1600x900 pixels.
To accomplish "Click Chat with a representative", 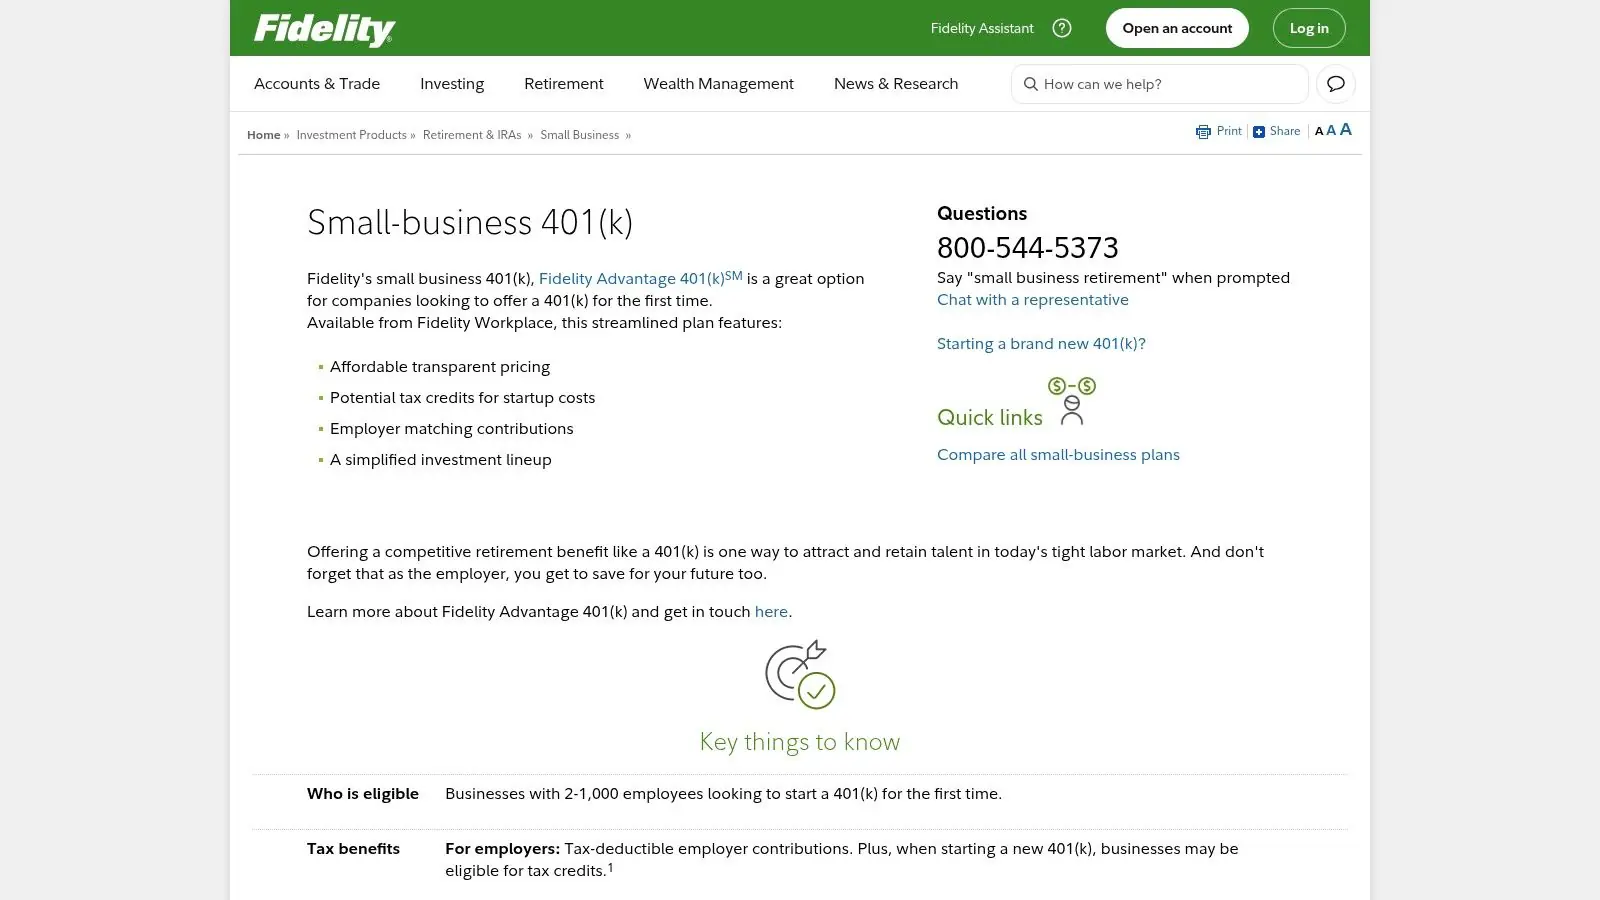I will pos(1033,300).
